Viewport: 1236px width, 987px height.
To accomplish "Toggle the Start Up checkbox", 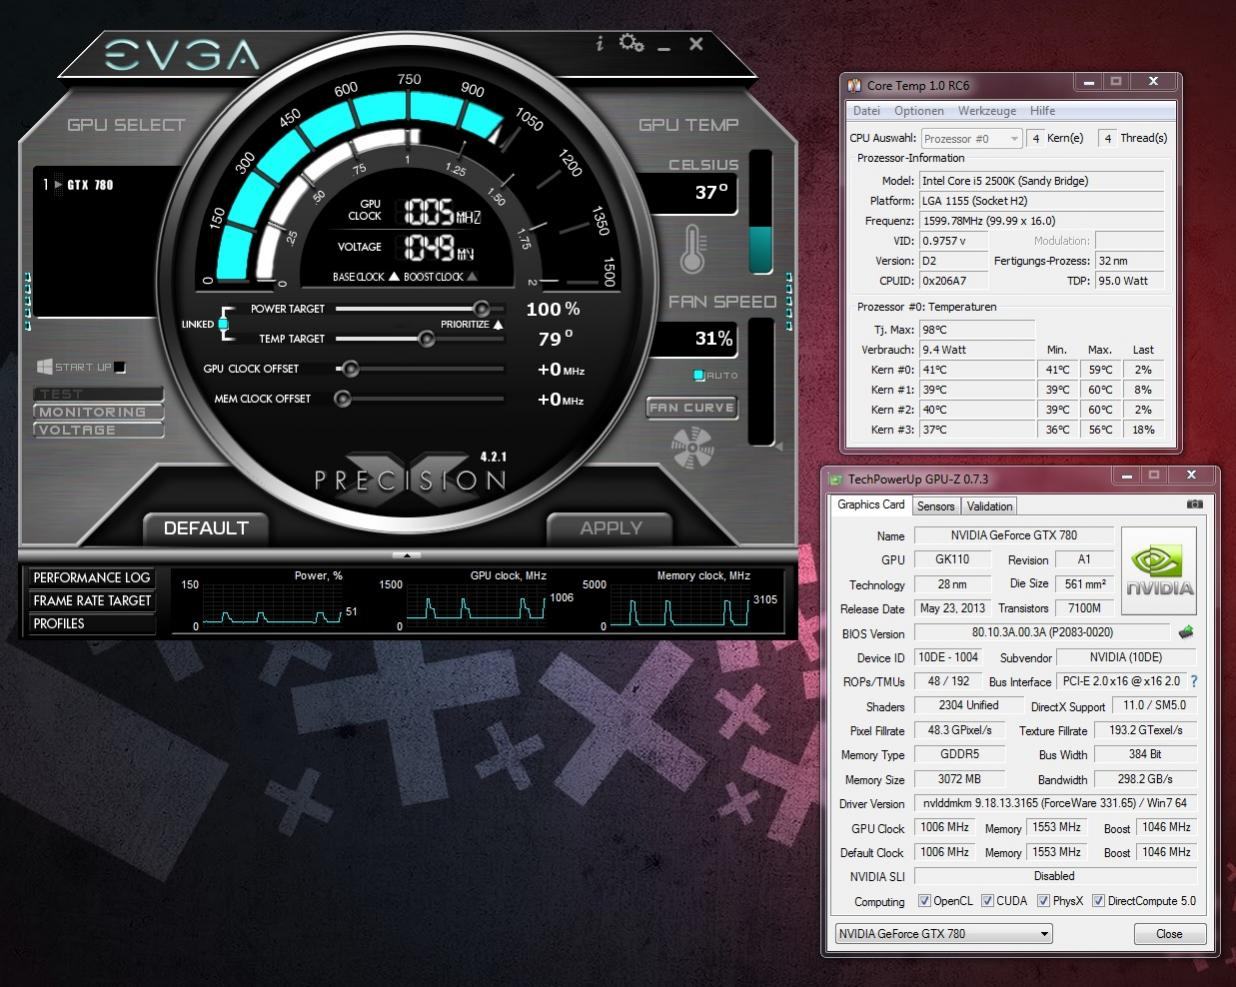I will (120, 367).
